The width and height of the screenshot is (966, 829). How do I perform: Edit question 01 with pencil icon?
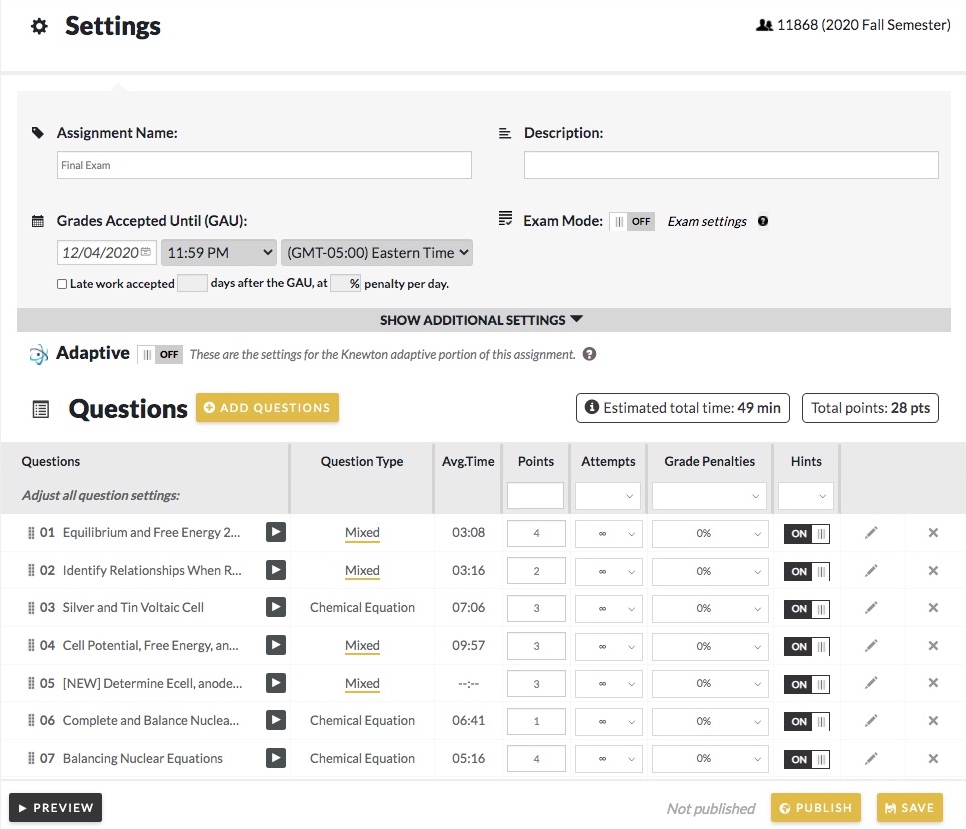[871, 533]
